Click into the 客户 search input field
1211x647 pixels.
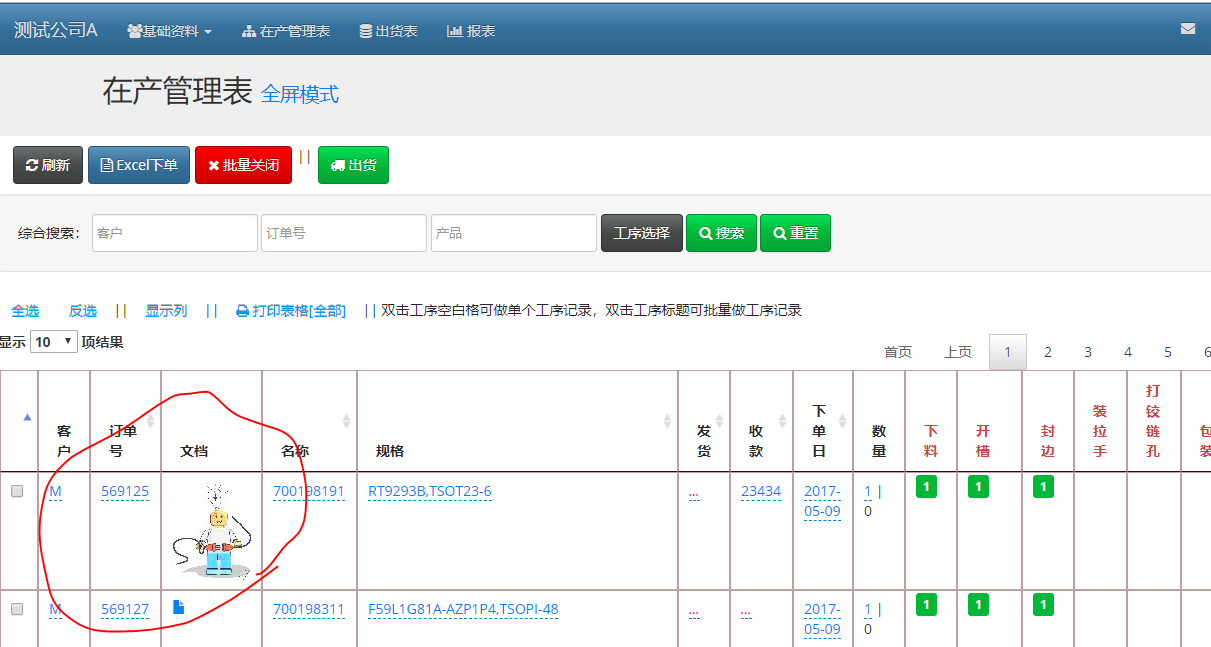[x=174, y=233]
